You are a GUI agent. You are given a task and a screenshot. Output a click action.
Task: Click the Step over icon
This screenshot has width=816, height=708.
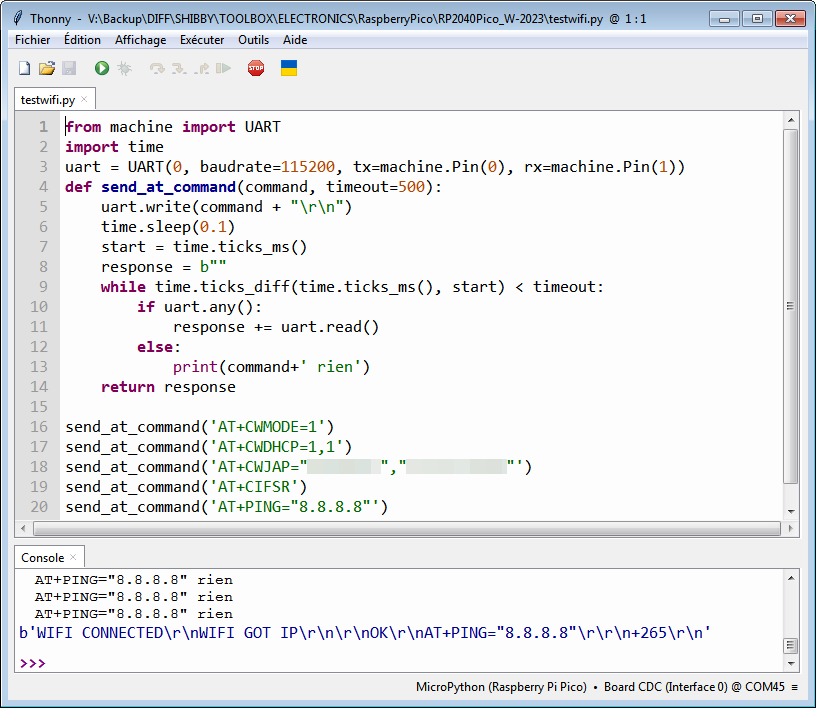pyautogui.click(x=157, y=68)
